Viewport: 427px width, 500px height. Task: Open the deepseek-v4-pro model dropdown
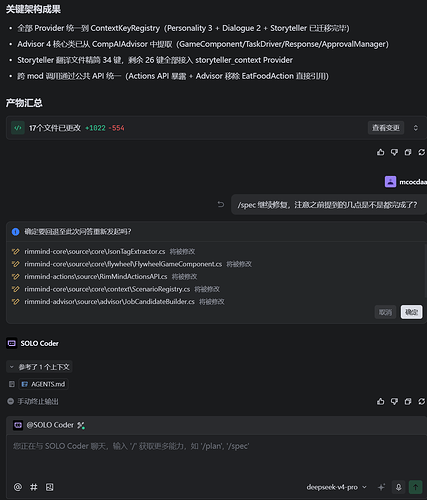point(337,487)
